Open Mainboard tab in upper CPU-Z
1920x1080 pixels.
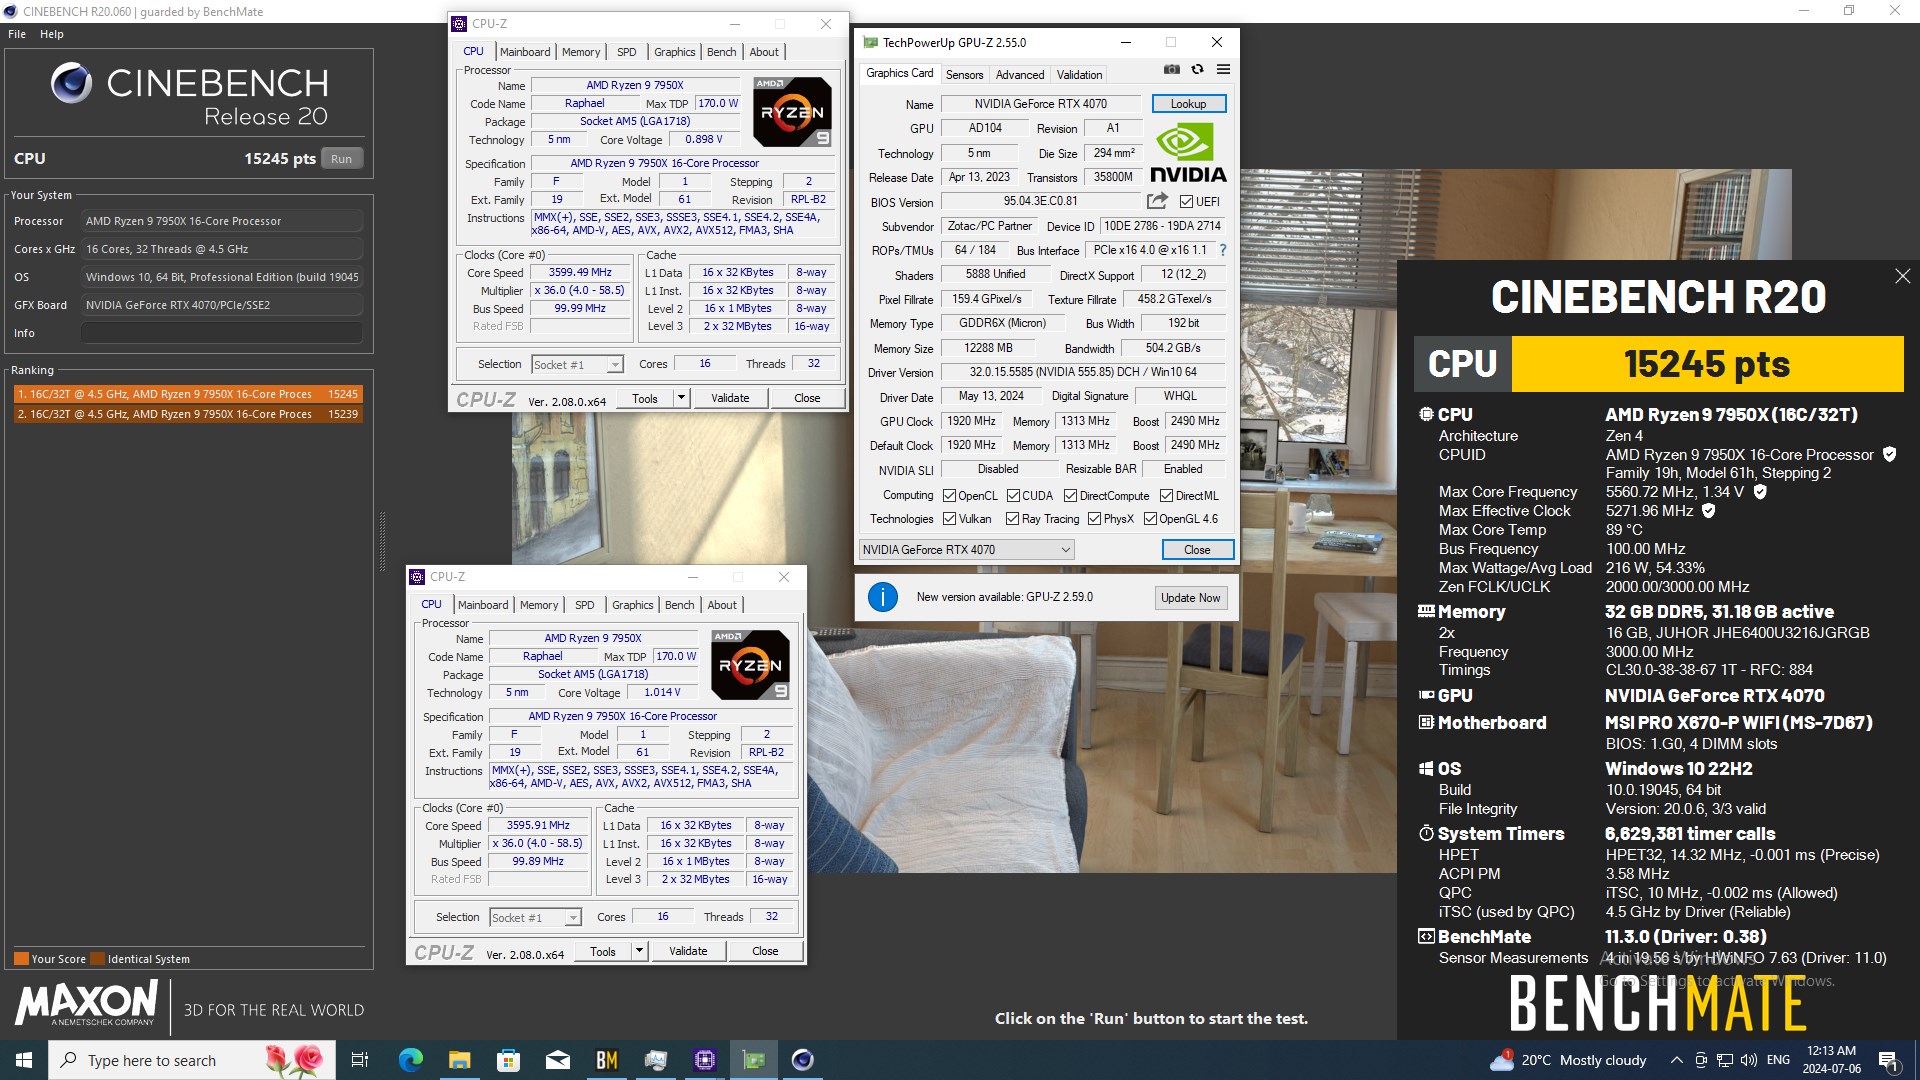pyautogui.click(x=525, y=52)
